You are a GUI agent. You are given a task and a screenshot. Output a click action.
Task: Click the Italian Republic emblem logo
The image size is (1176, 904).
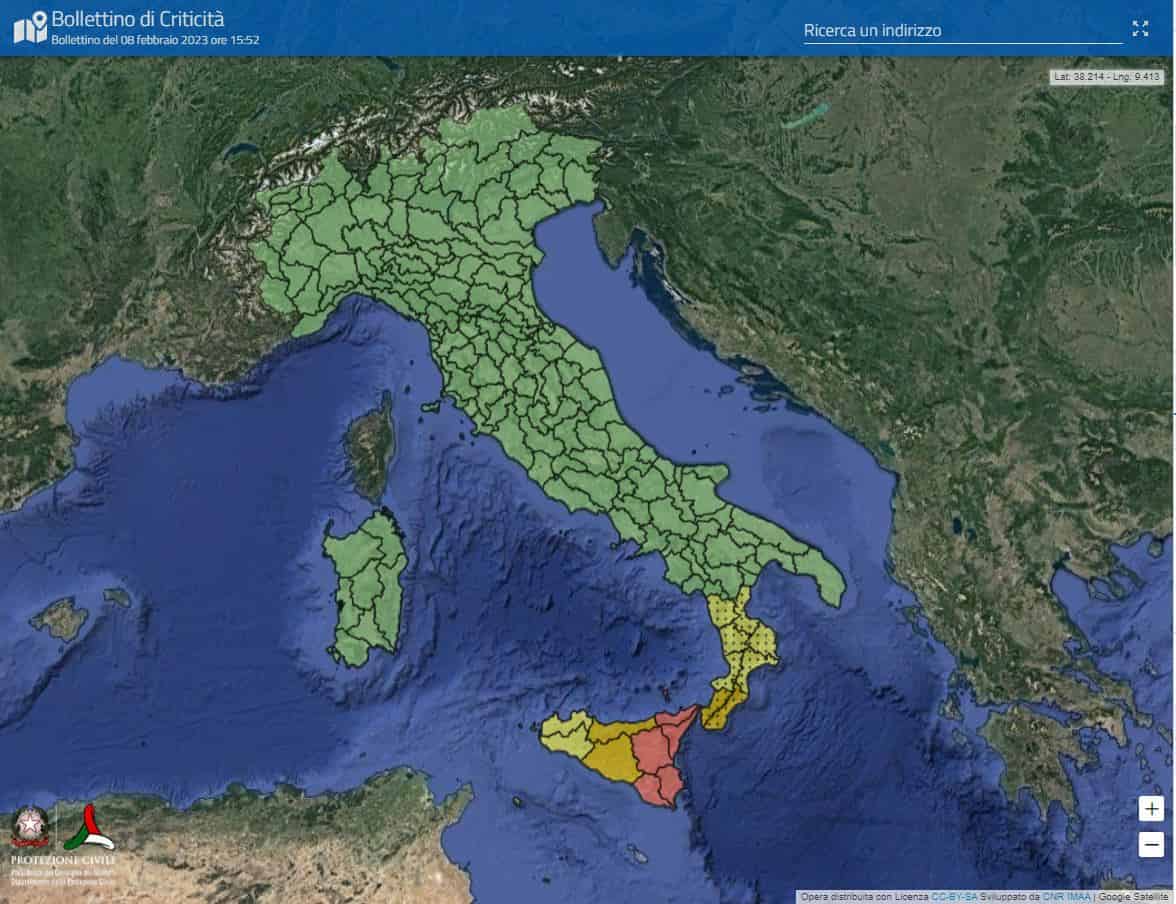pos(31,827)
